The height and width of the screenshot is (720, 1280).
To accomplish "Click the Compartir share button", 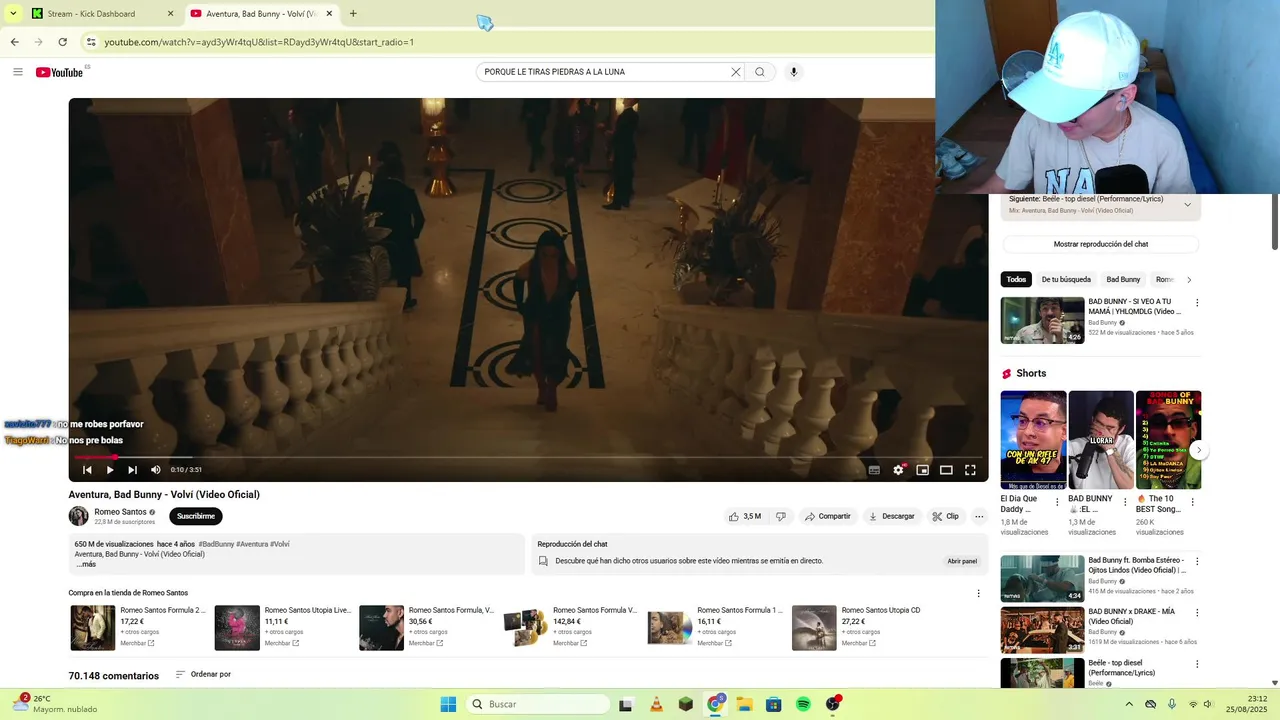I will tap(828, 516).
